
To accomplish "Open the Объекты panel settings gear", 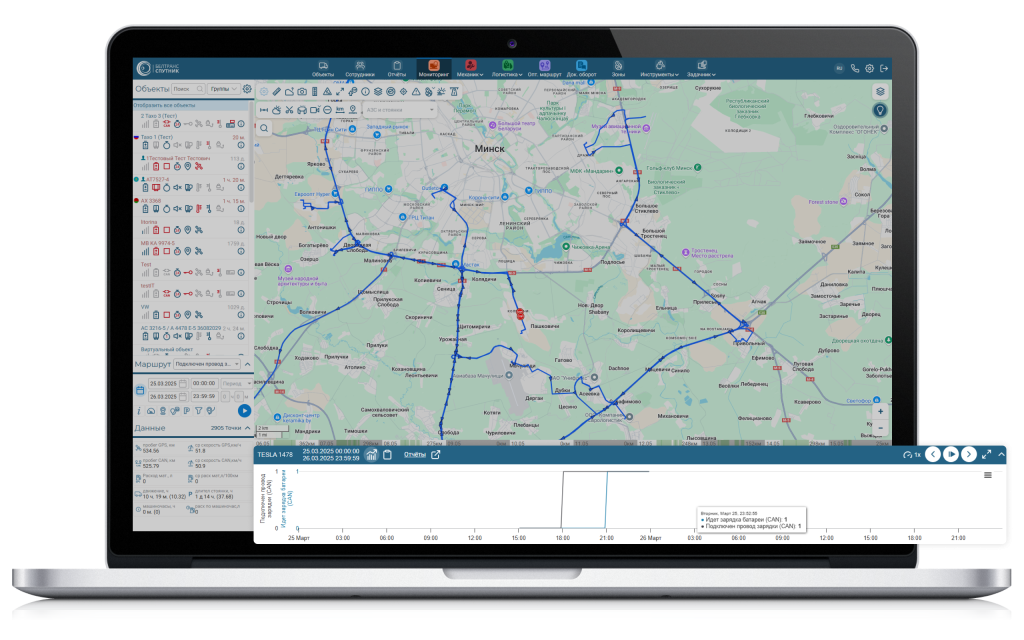I will click(x=247, y=89).
